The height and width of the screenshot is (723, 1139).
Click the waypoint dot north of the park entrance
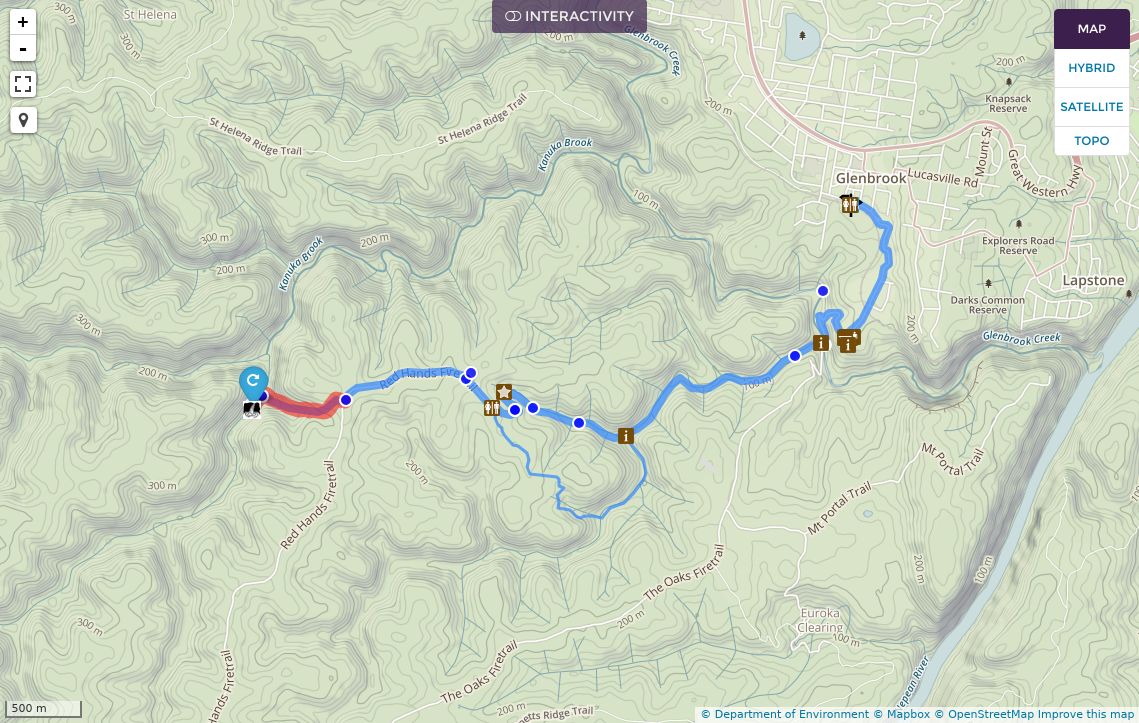click(822, 291)
